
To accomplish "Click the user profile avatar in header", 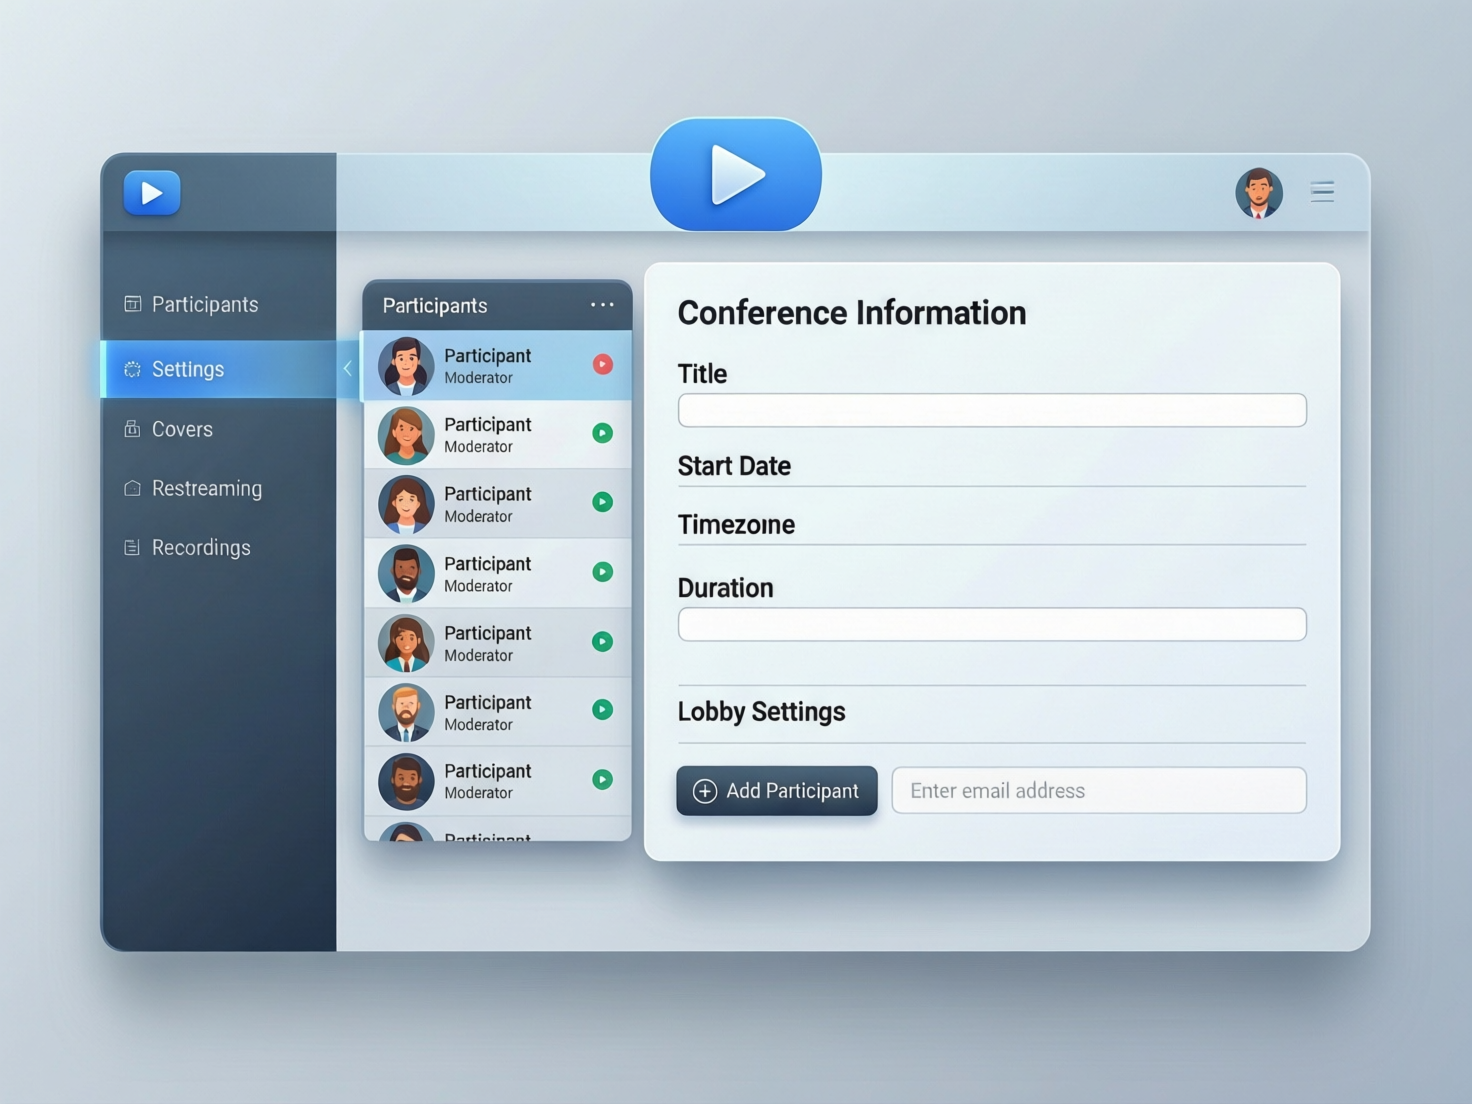I will coord(1258,193).
